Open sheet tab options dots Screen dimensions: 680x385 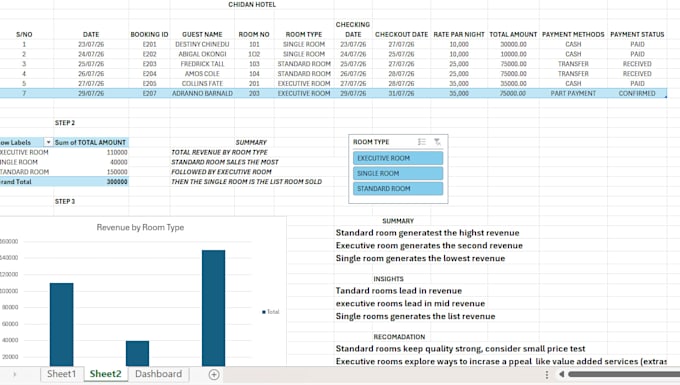547,374
